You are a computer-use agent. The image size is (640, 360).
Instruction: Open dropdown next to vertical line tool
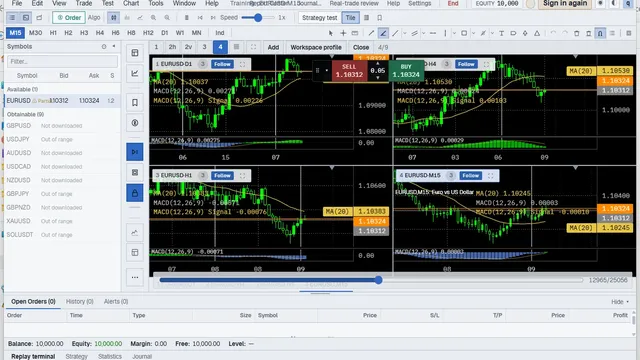click(454, 33)
